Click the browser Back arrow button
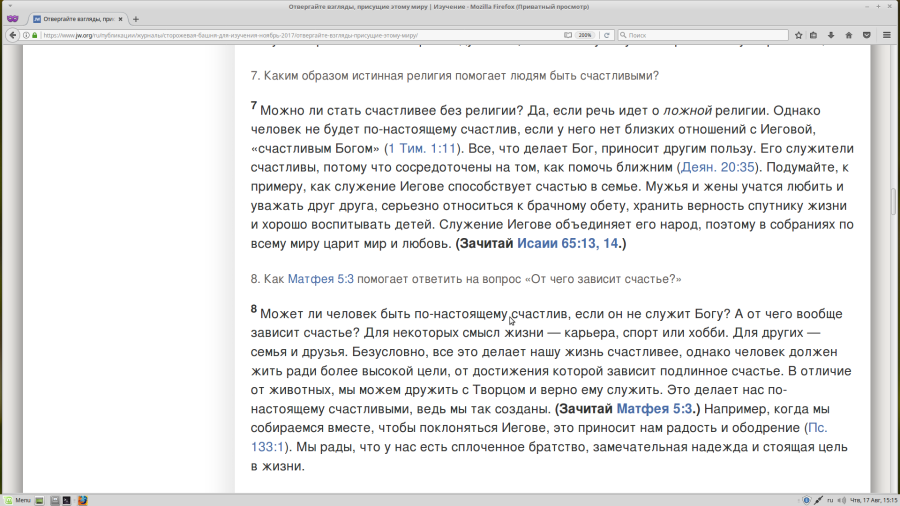Image resolution: width=900 pixels, height=506 pixels. (13, 35)
